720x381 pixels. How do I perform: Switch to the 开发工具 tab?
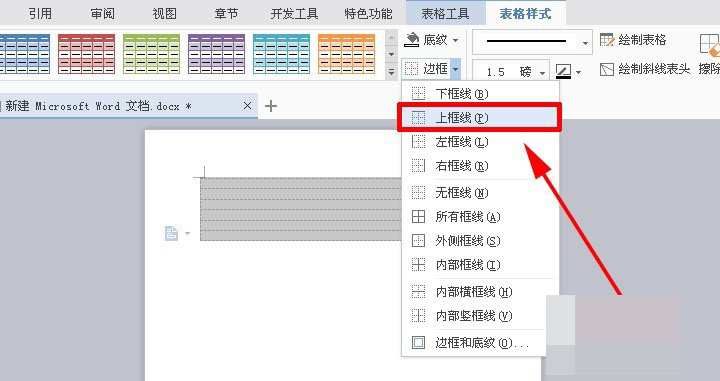(294, 13)
